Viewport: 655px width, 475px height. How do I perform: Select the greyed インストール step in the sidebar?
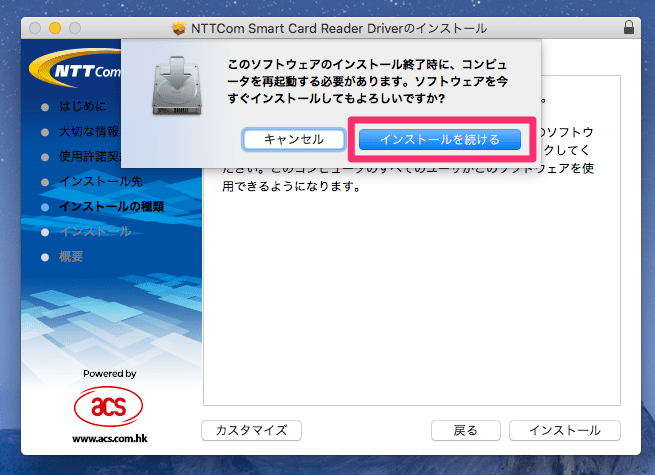coord(94,232)
